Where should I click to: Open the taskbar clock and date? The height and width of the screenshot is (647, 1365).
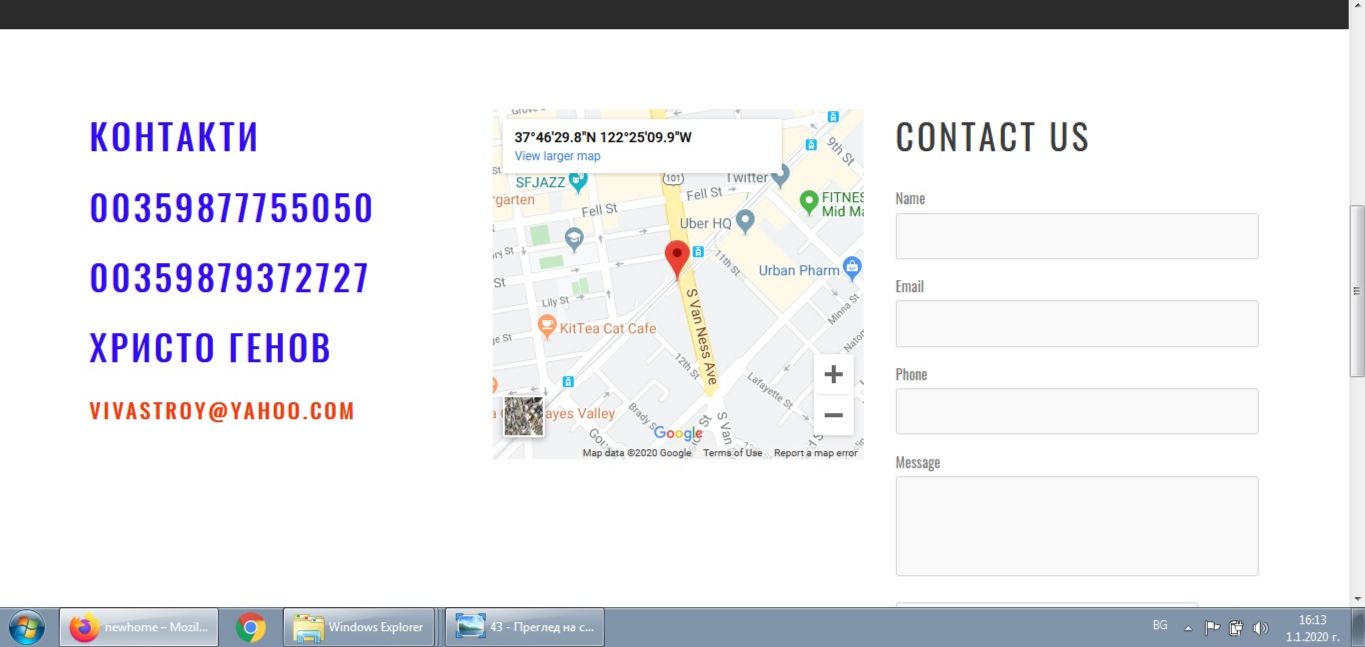[1313, 628]
